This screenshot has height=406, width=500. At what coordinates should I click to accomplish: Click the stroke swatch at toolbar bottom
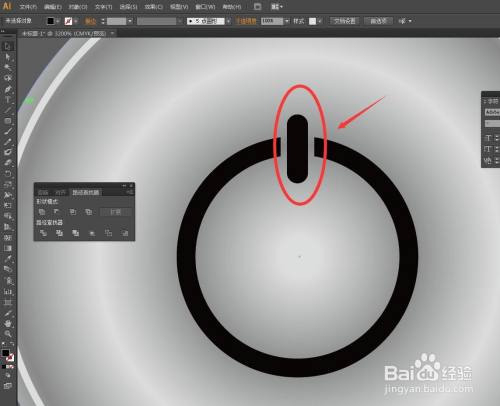click(x=10, y=357)
